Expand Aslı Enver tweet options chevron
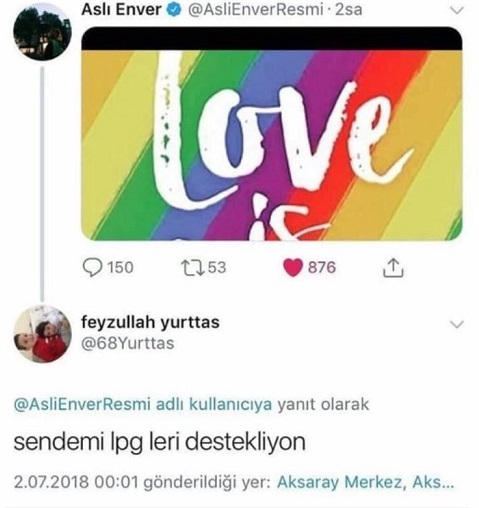The height and width of the screenshot is (508, 479). (x=456, y=11)
